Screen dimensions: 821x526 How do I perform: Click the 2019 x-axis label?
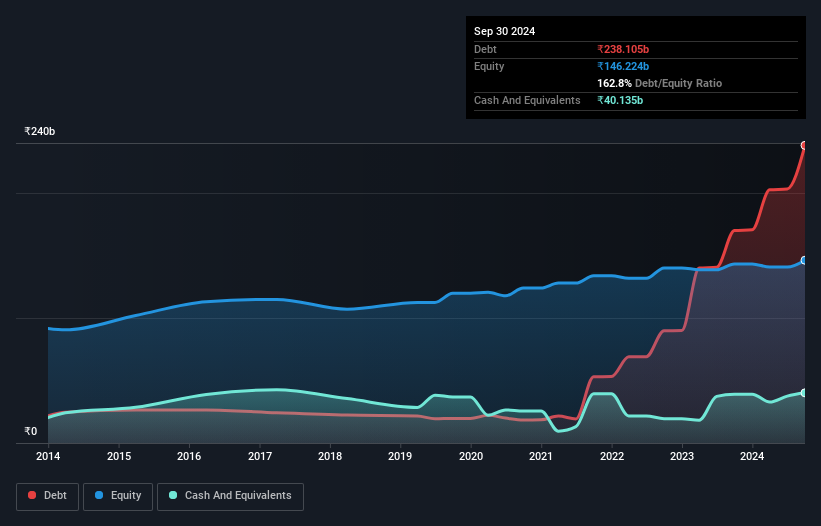(x=400, y=456)
